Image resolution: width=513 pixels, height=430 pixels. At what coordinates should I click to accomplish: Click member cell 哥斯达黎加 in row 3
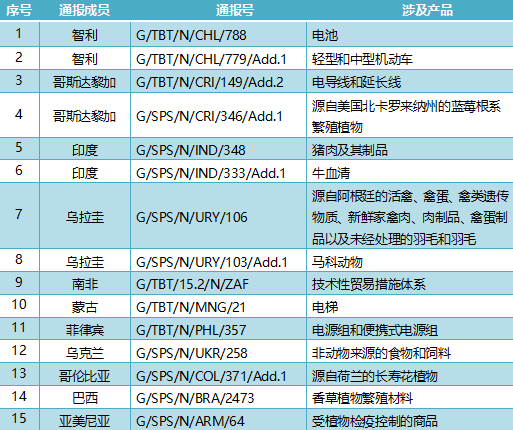(84, 82)
